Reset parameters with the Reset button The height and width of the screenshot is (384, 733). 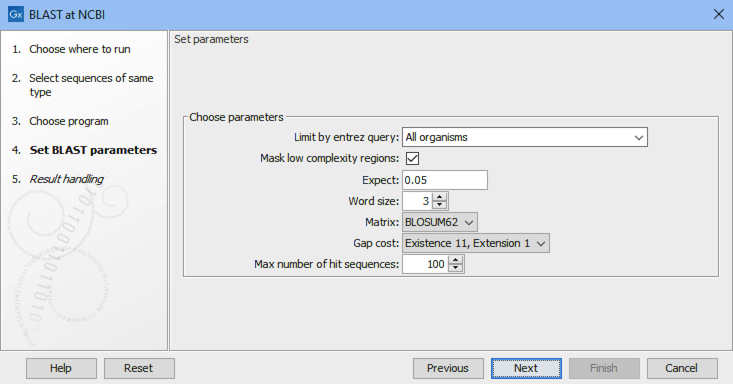click(x=139, y=369)
